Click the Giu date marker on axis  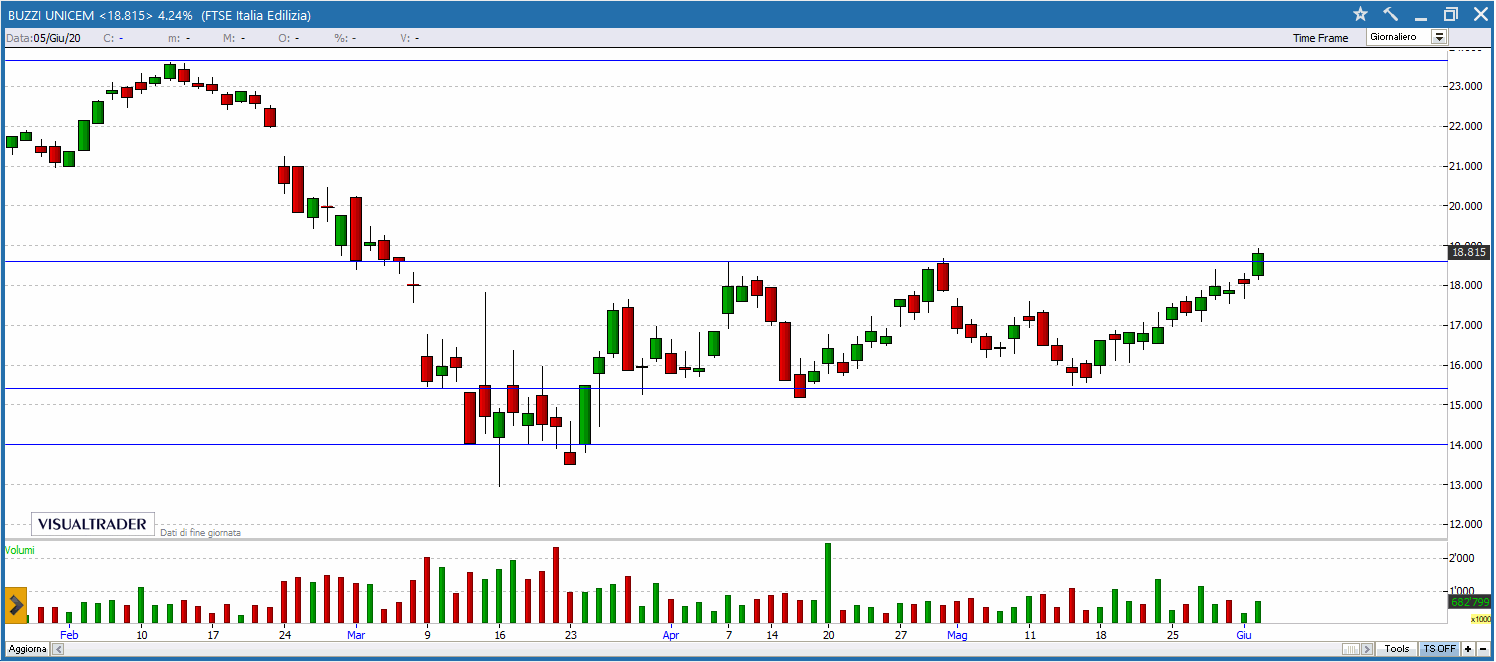[1244, 635]
